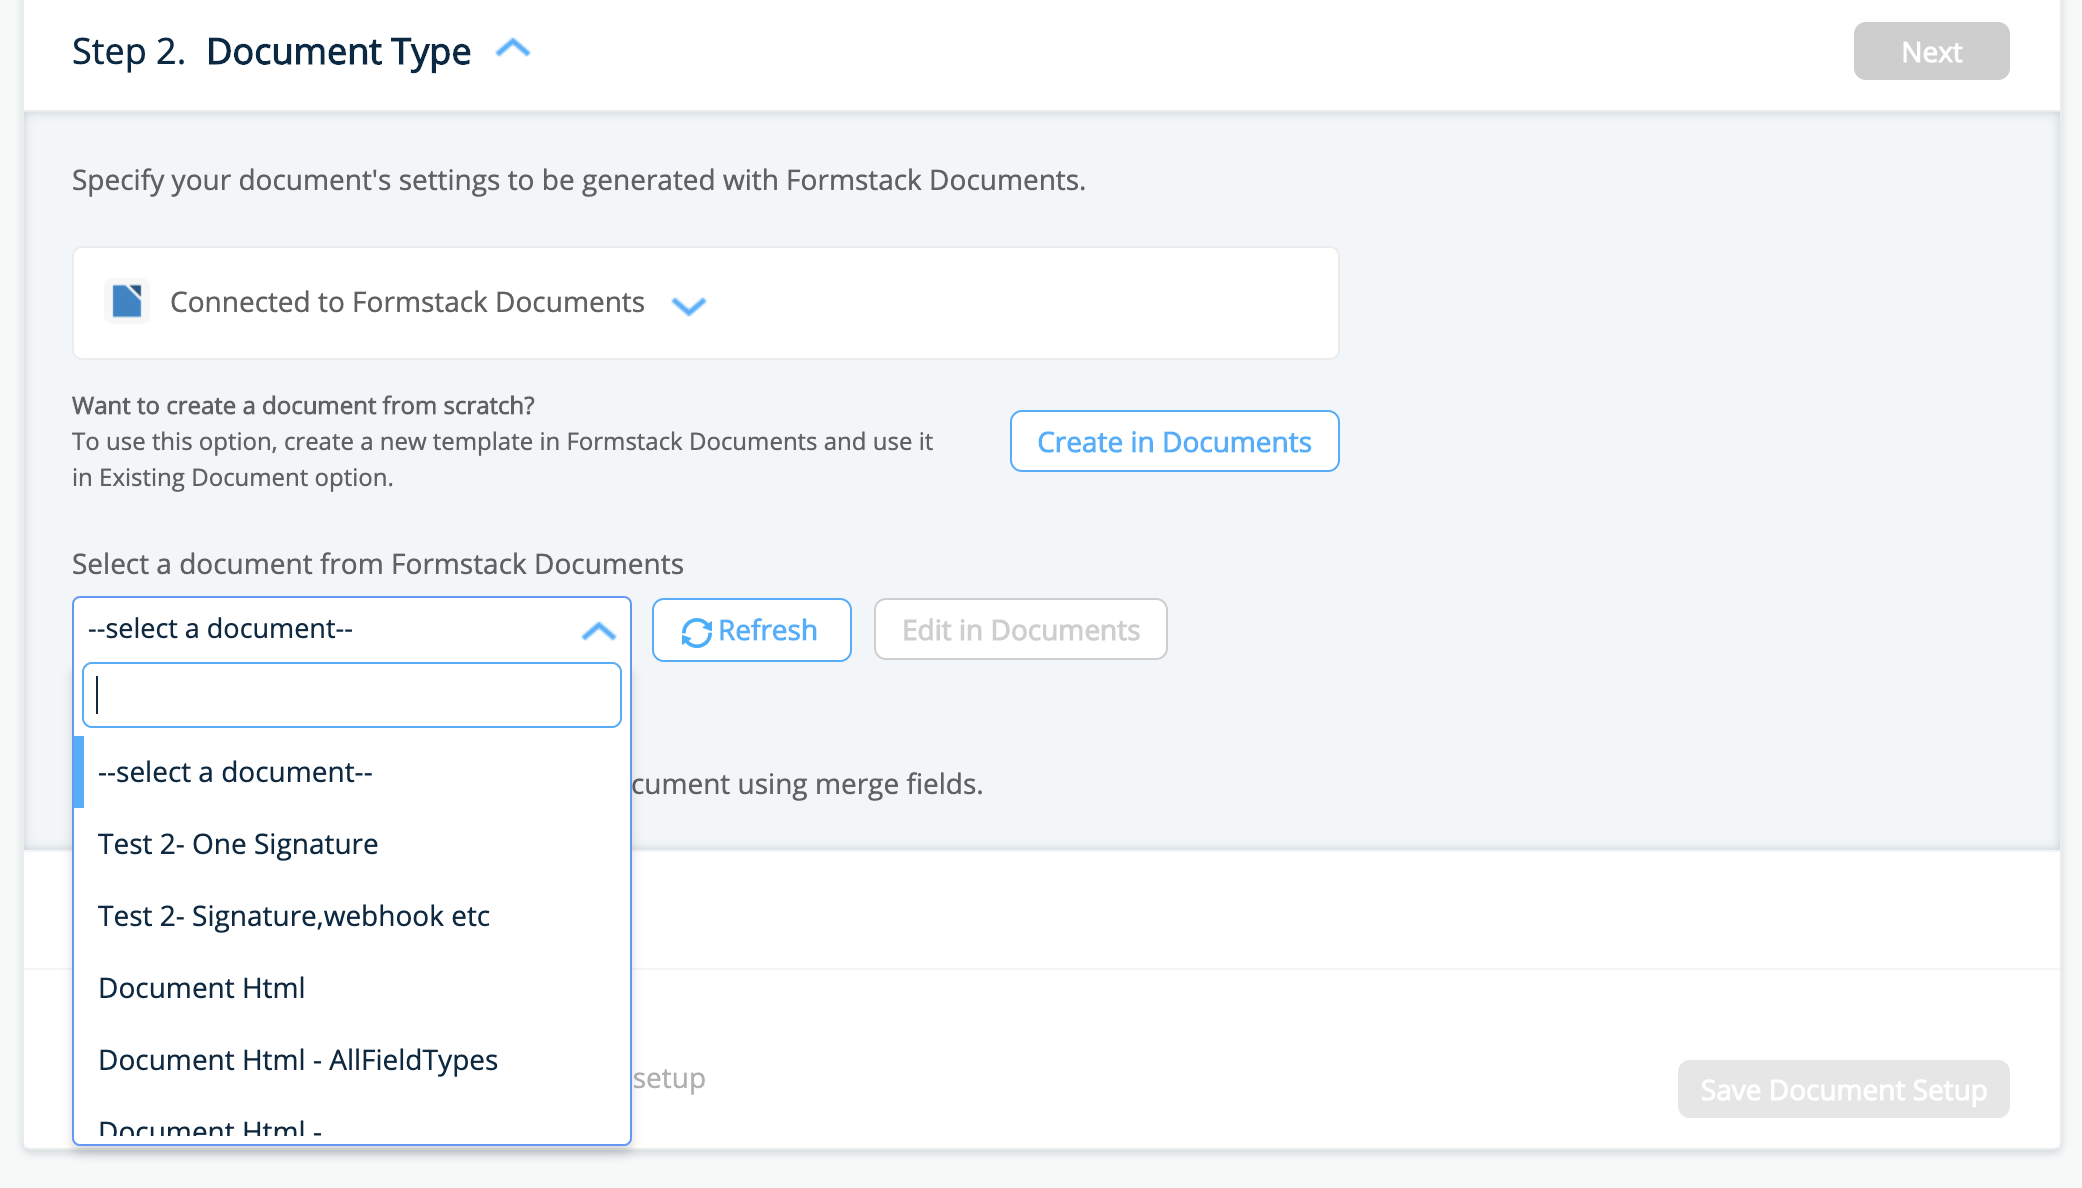
Task: Select the Document Html option
Action: tap(201, 988)
